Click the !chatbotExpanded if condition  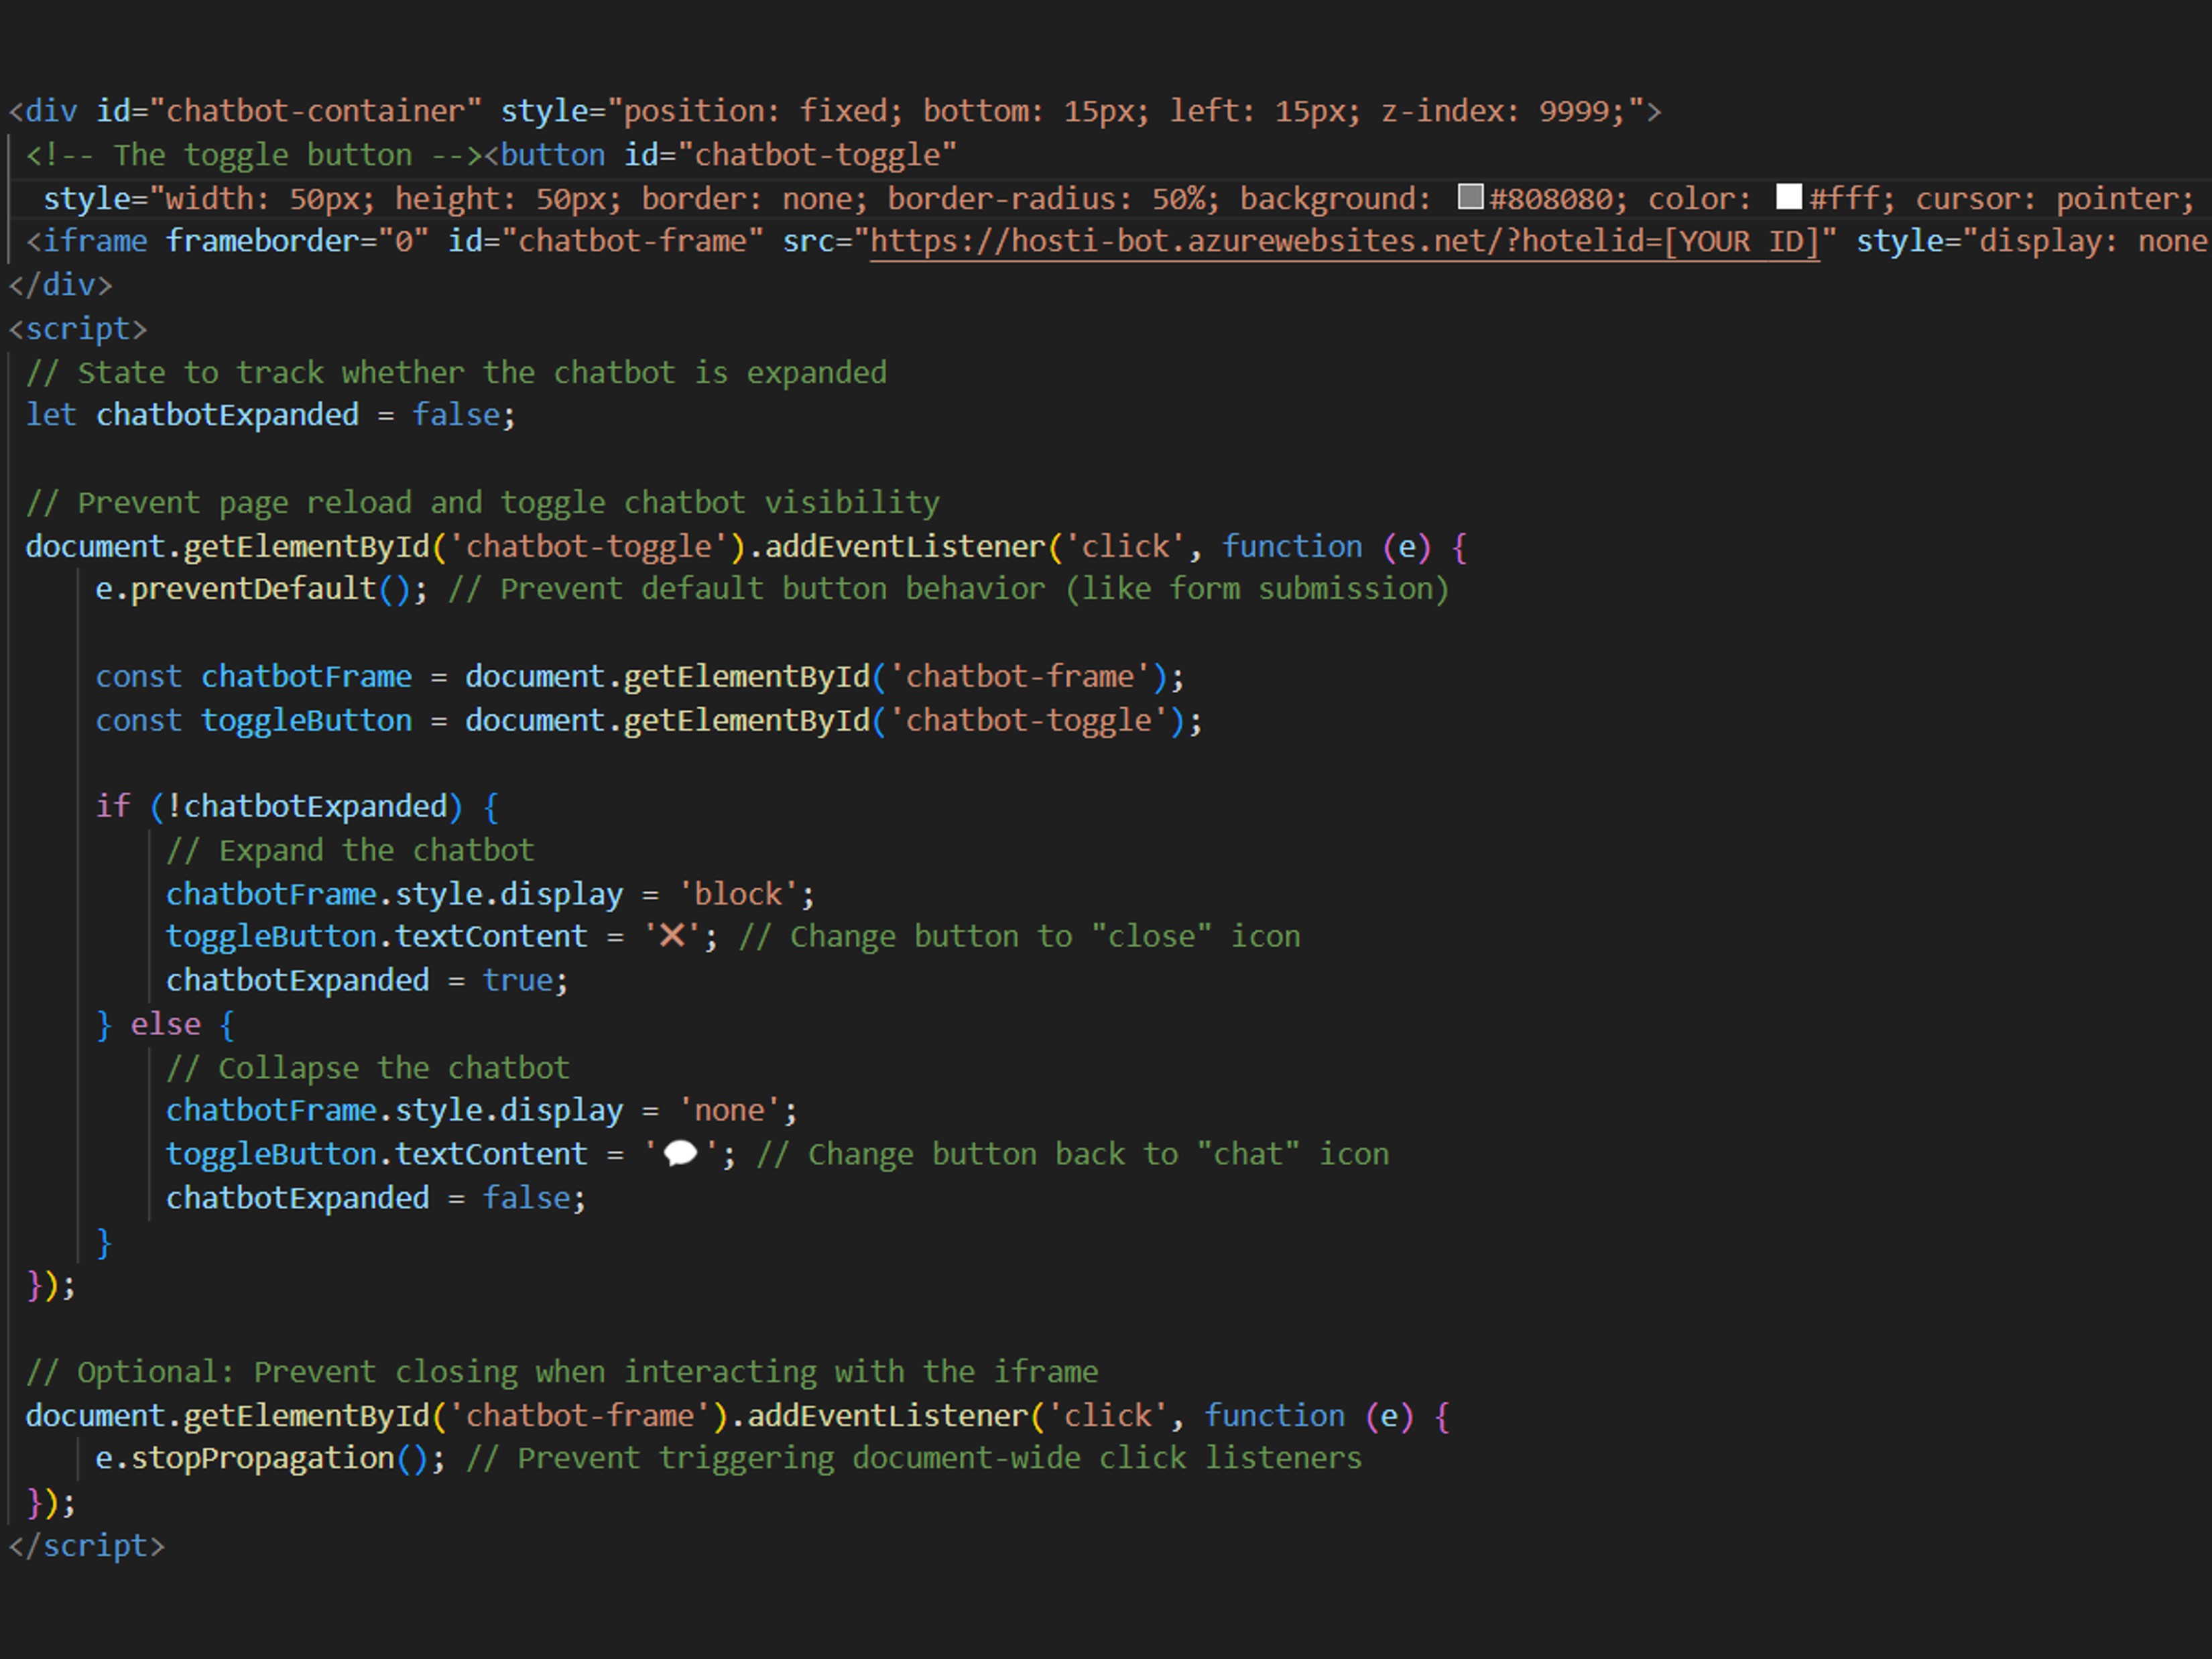(x=306, y=806)
